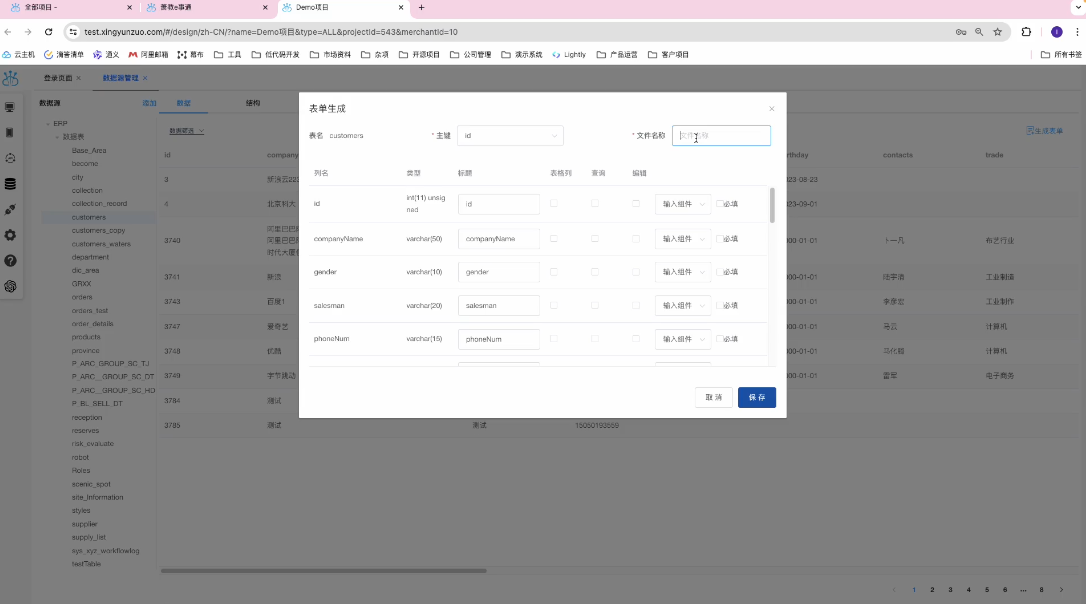Image resolution: width=1086 pixels, height=604 pixels.
Task: Open the 阿里邮箱 bookmark
Action: [x=147, y=55]
